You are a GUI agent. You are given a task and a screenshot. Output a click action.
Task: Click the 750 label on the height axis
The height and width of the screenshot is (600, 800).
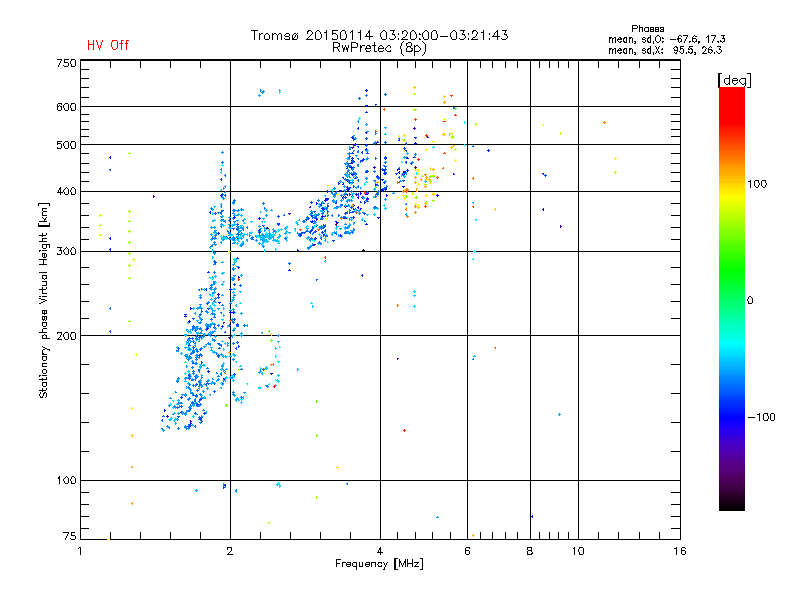(66, 63)
